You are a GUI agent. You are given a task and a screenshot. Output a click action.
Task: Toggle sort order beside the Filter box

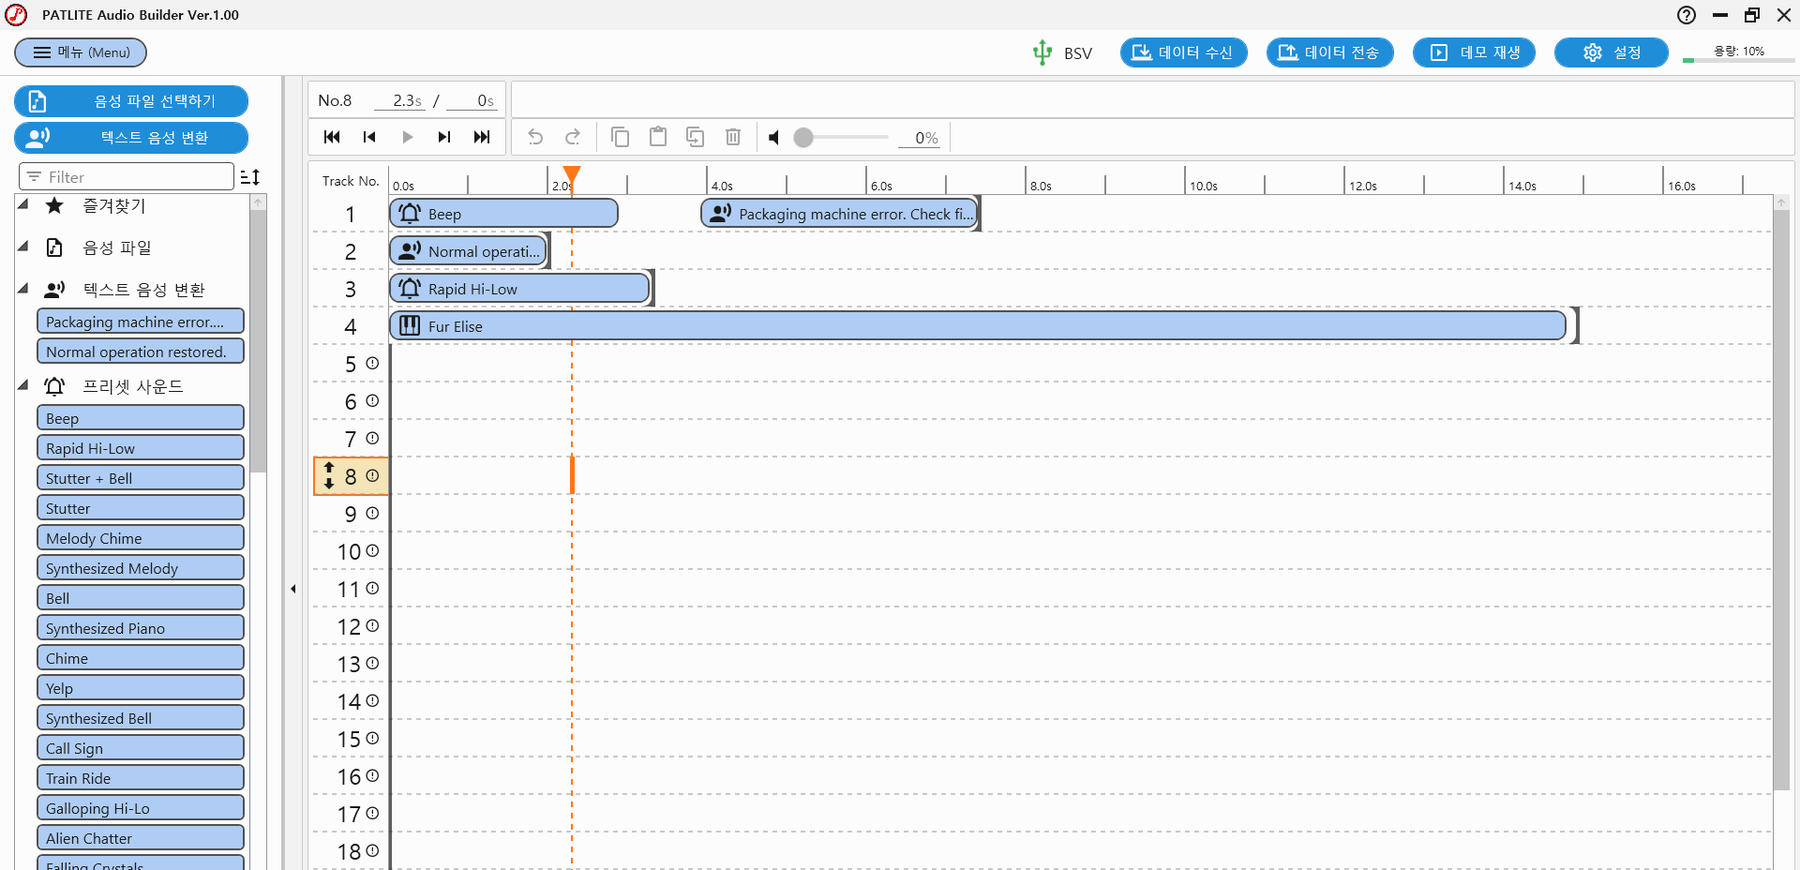coord(250,177)
